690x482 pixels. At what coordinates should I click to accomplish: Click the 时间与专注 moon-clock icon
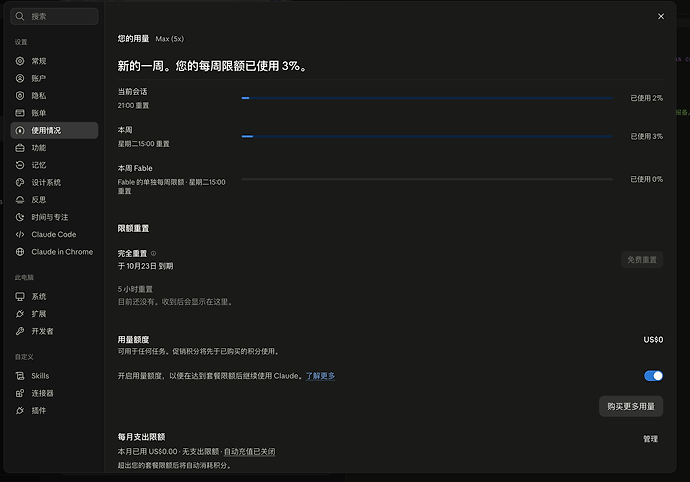pos(20,217)
